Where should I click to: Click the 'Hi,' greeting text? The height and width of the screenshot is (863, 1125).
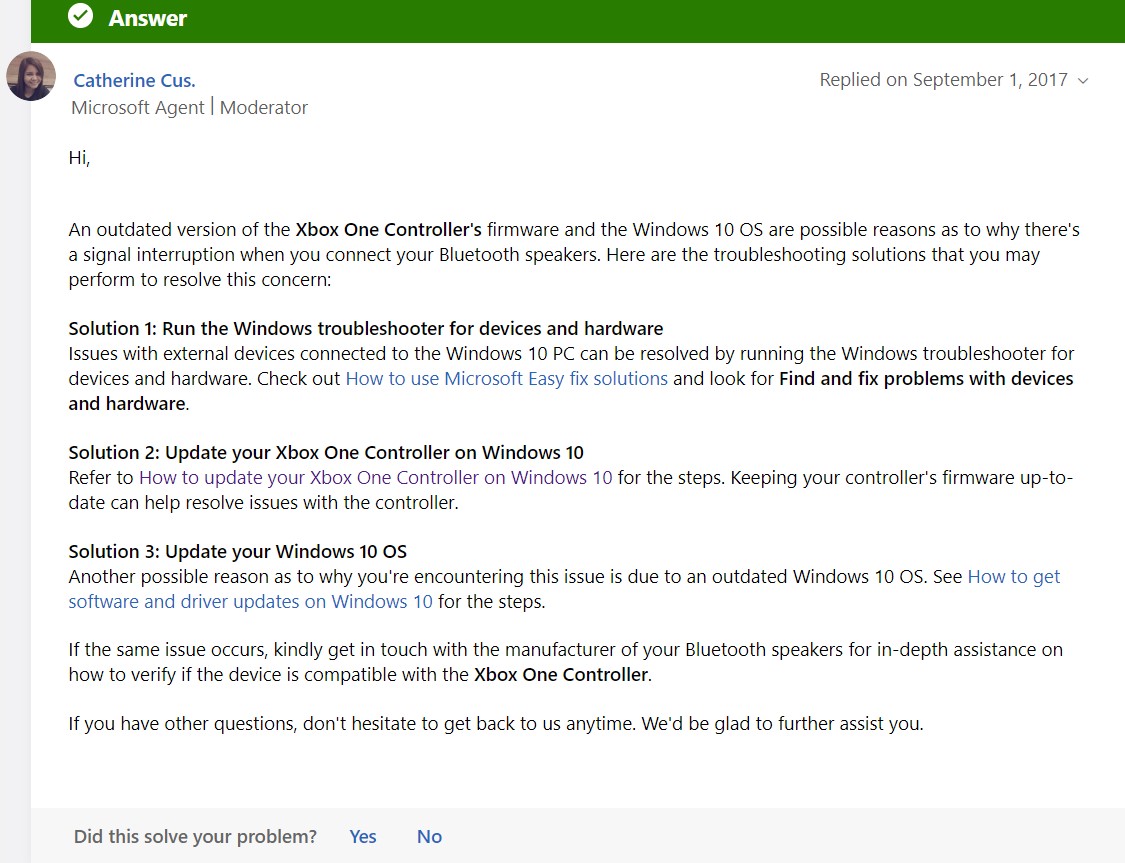coord(80,158)
